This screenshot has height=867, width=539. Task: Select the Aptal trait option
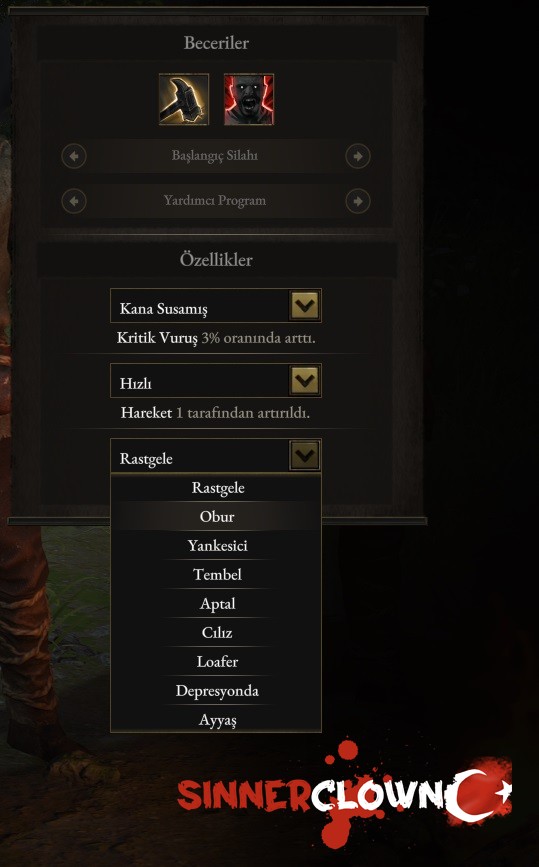pos(216,604)
